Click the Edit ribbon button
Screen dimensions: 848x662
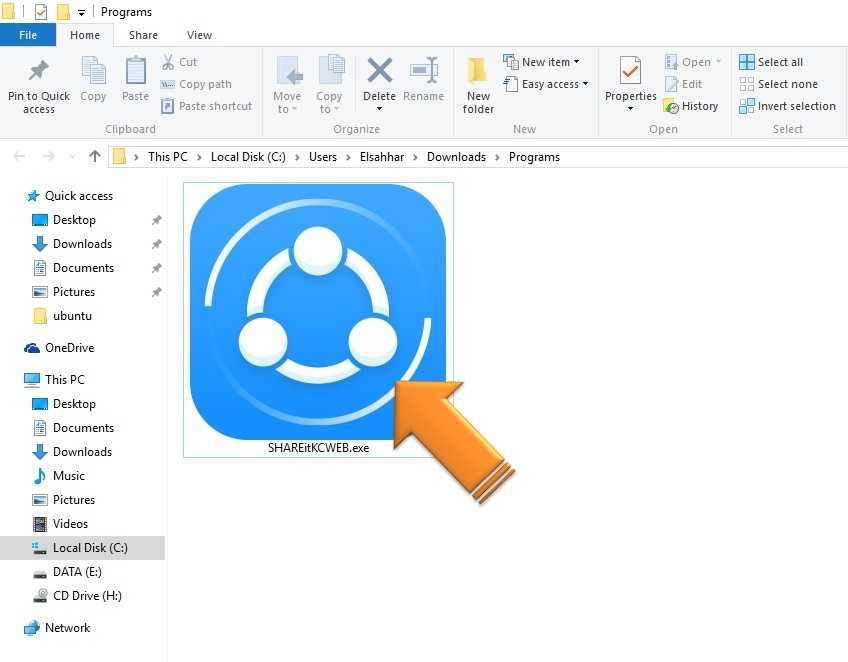683,84
